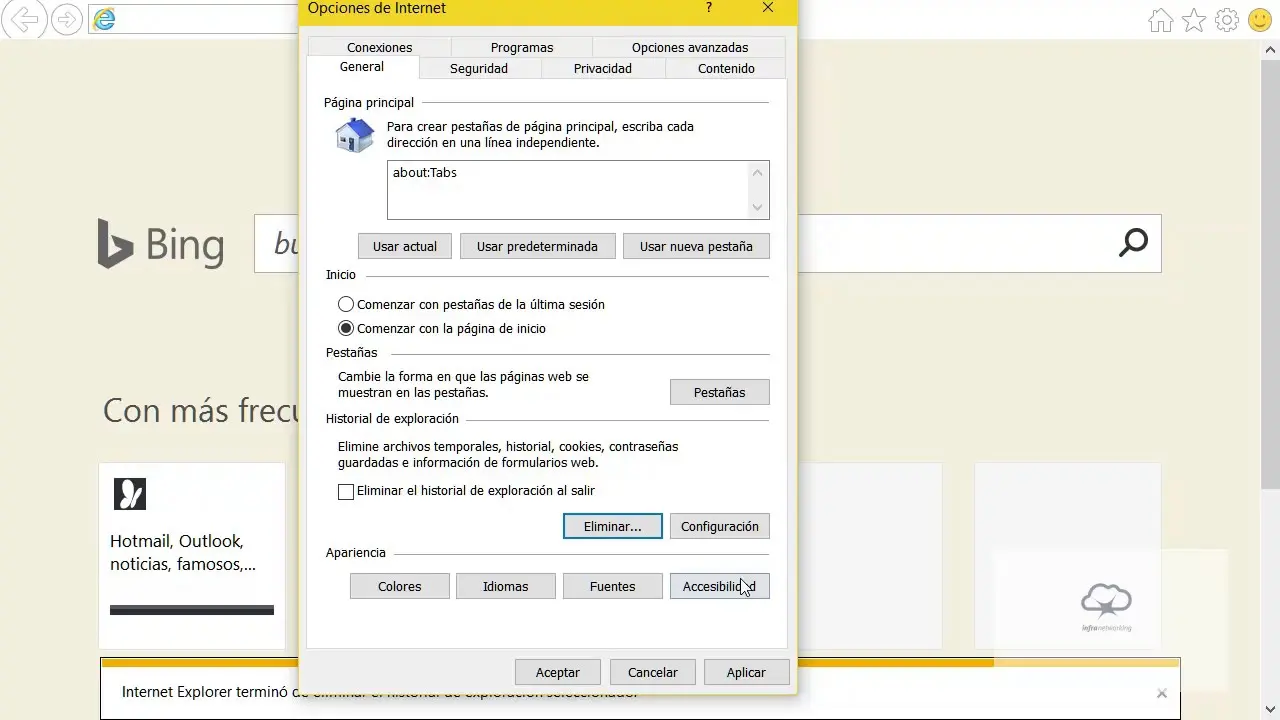Switch to the Programas tab
Image resolution: width=1280 pixels, height=720 pixels.
click(x=522, y=47)
